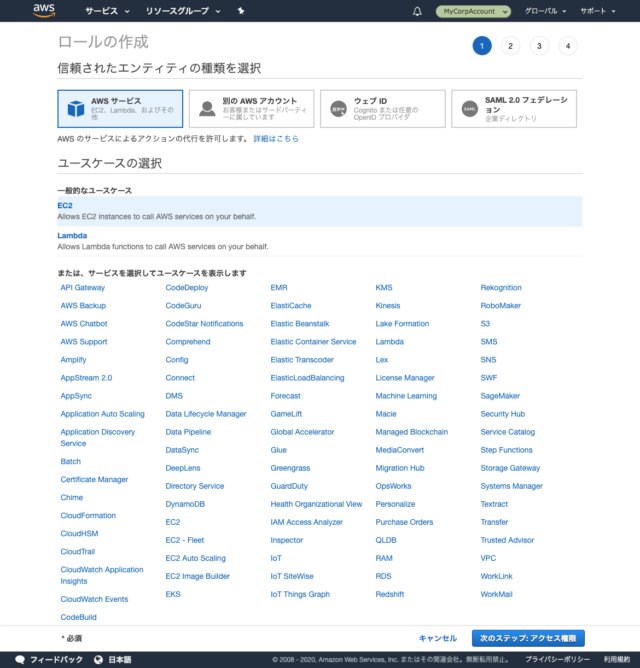640x668 pixels.
Task: Select the Health Organizational View service
Action: tap(316, 504)
